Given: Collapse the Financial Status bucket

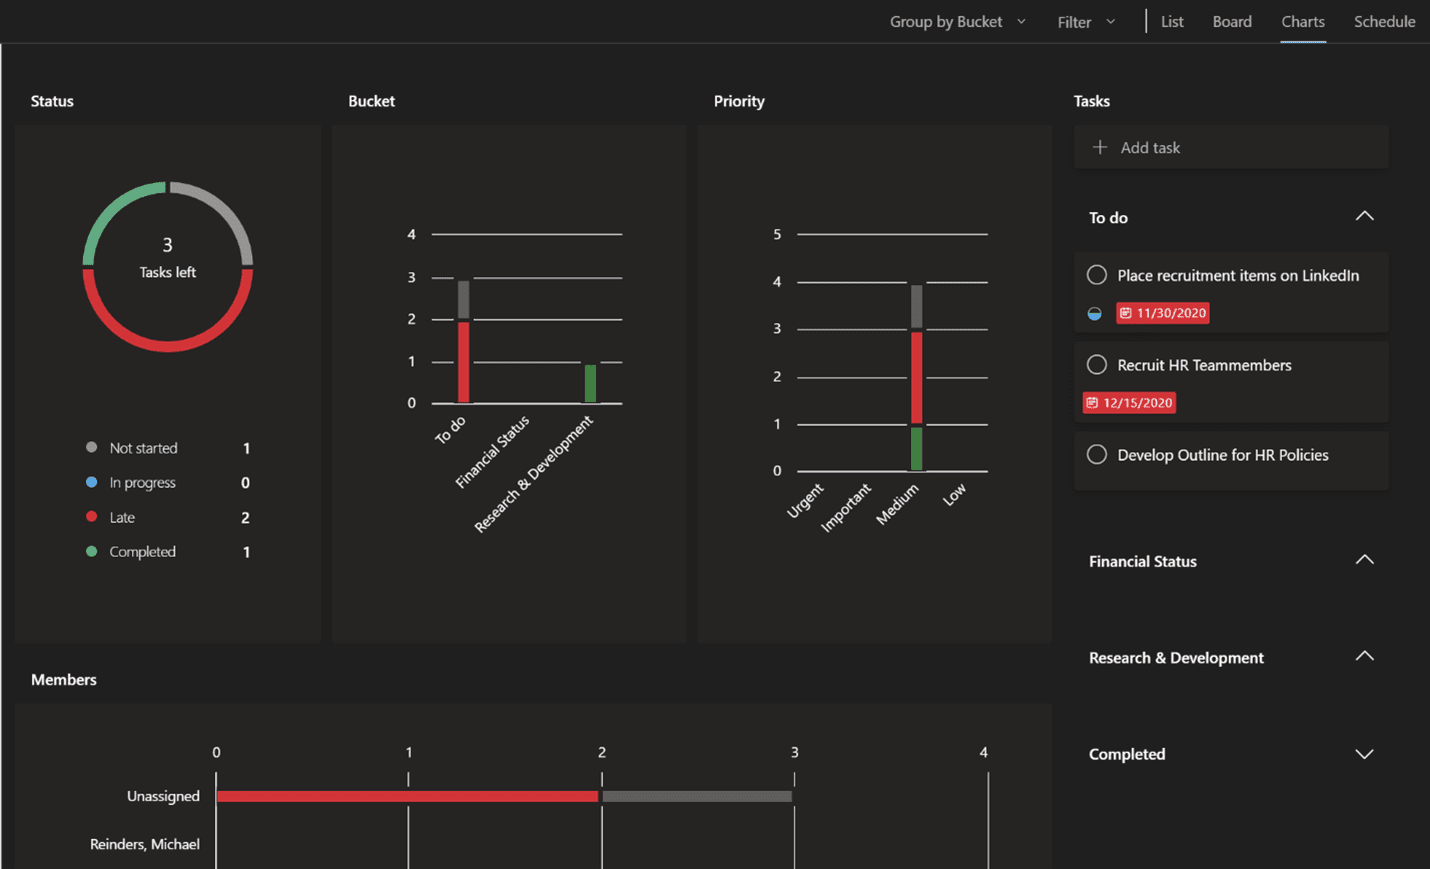Looking at the screenshot, I should pos(1364,560).
